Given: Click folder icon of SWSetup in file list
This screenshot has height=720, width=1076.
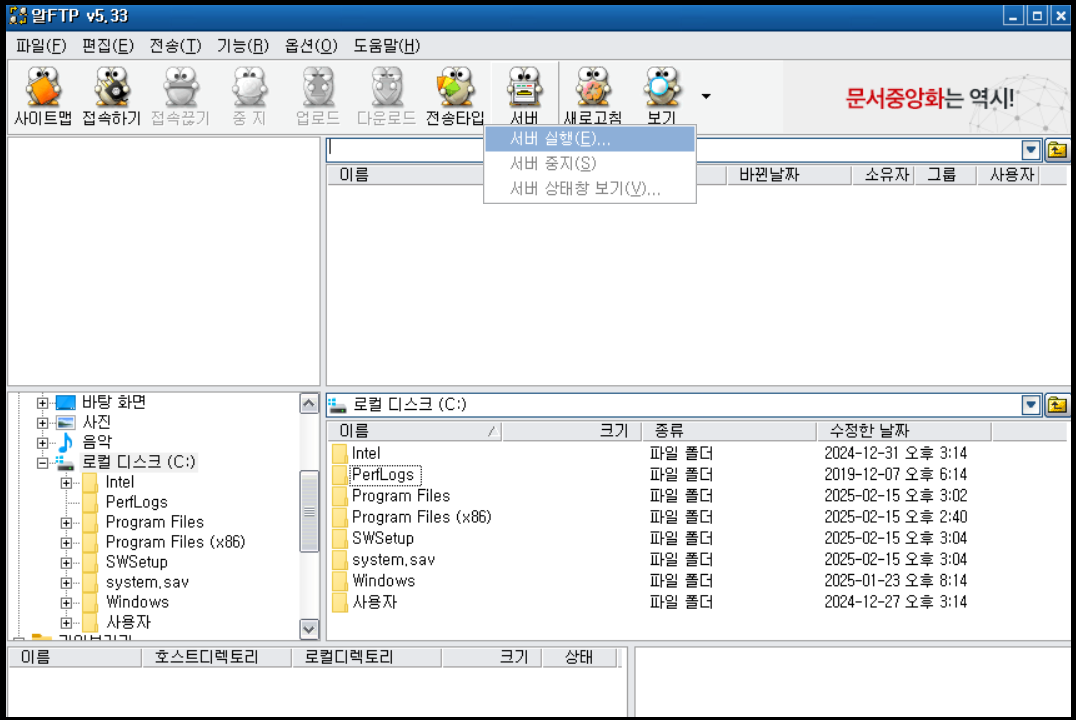Looking at the screenshot, I should pyautogui.click(x=339, y=539).
